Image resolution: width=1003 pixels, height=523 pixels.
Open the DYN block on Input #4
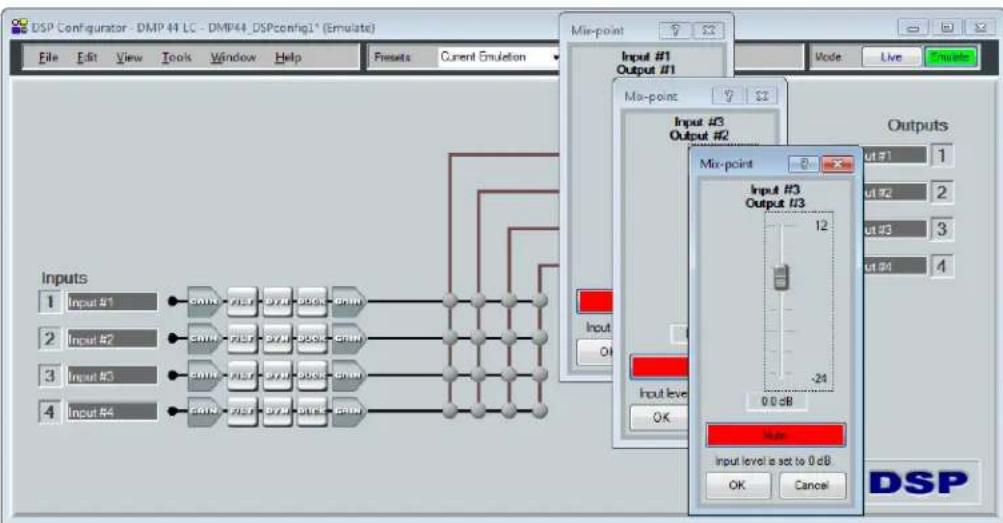point(278,411)
